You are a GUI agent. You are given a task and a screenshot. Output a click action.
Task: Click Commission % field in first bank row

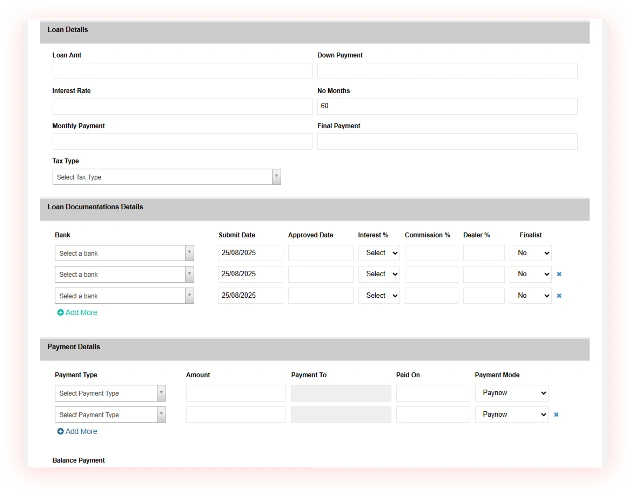[x=432, y=253]
